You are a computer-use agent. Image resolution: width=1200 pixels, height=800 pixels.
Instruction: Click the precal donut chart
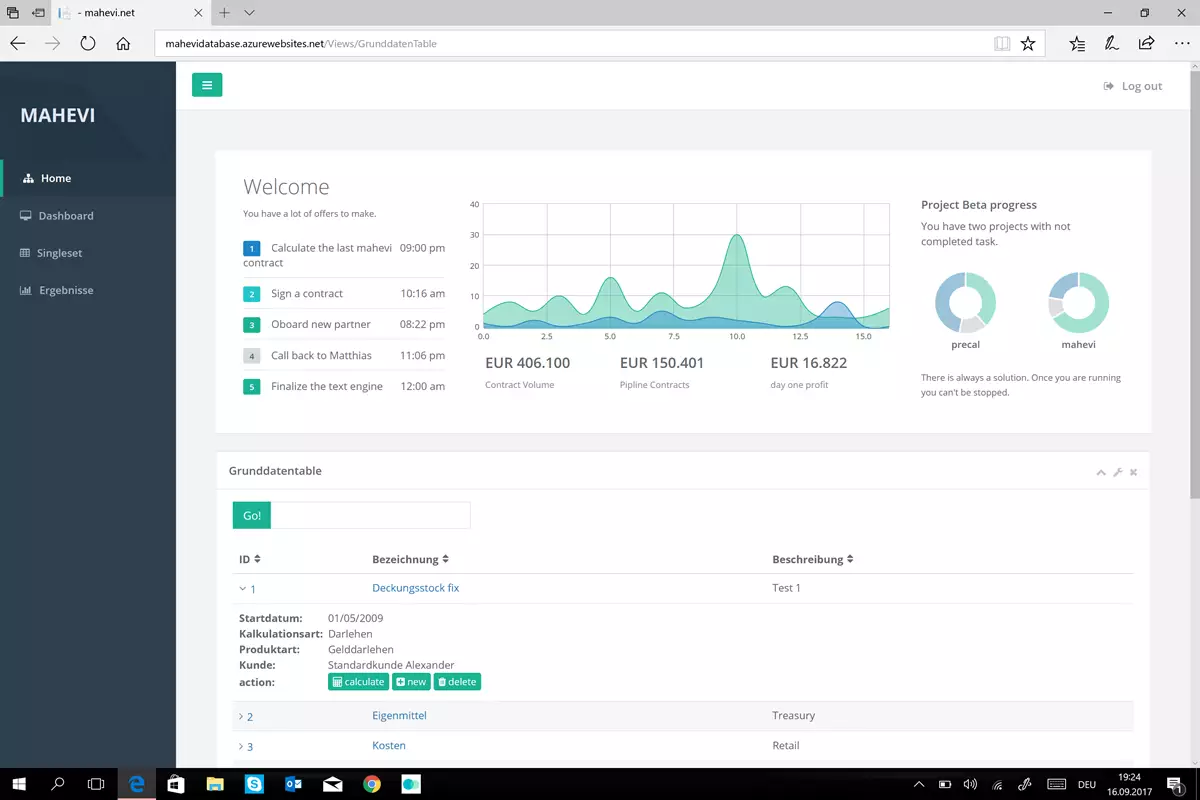tap(966, 302)
